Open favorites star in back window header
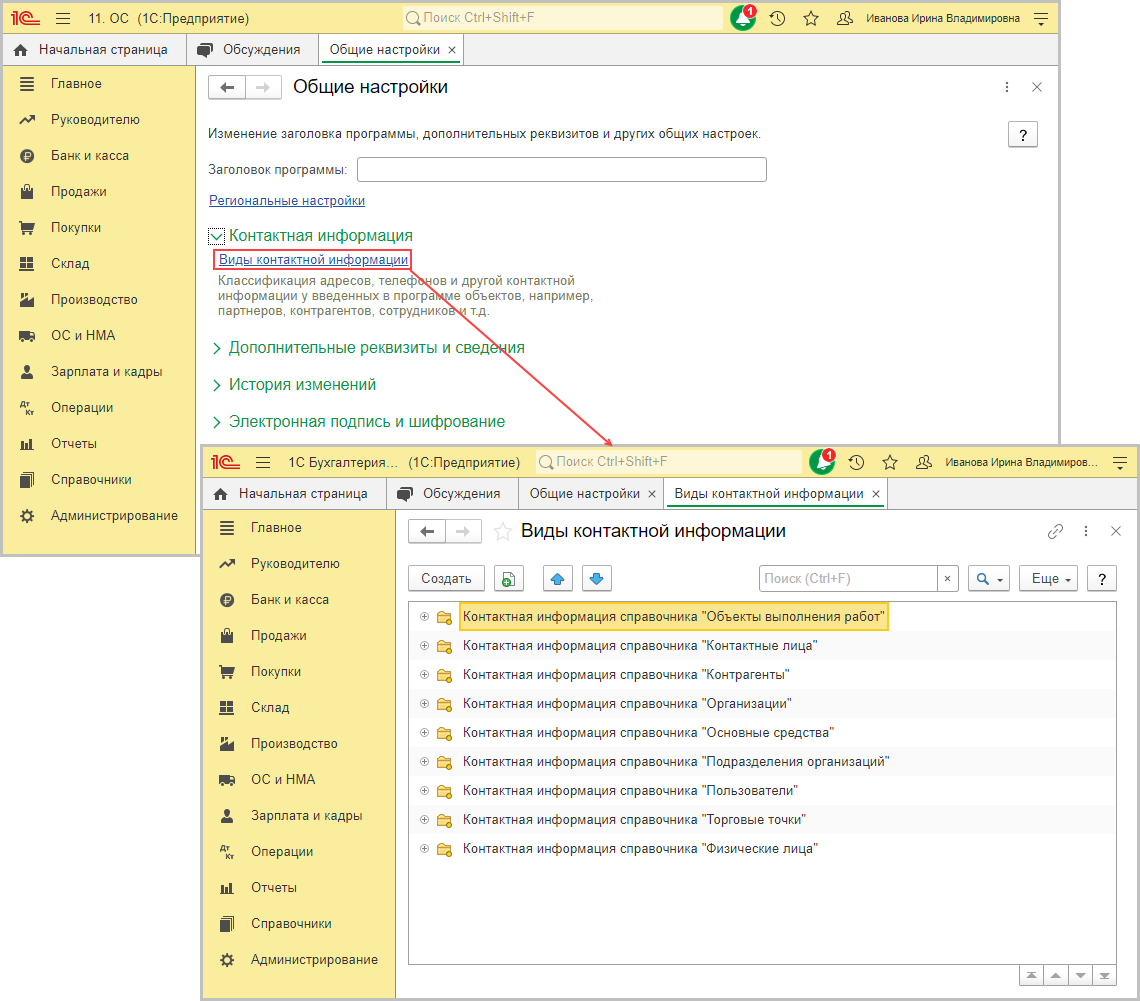This screenshot has height=1001, width=1140. (x=811, y=18)
